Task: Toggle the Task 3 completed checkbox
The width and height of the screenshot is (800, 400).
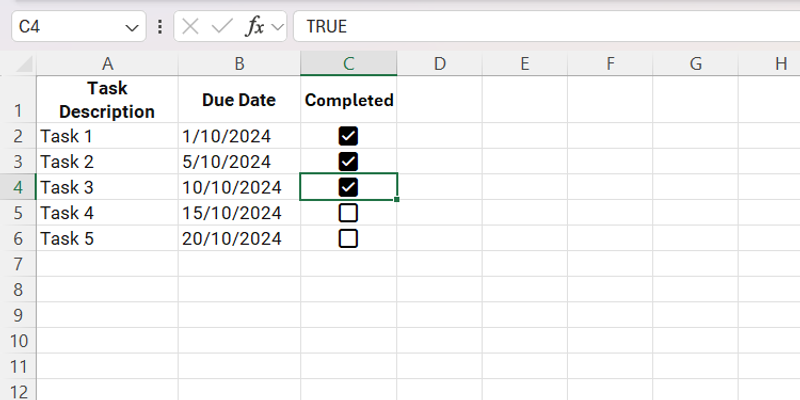Action: (348, 187)
